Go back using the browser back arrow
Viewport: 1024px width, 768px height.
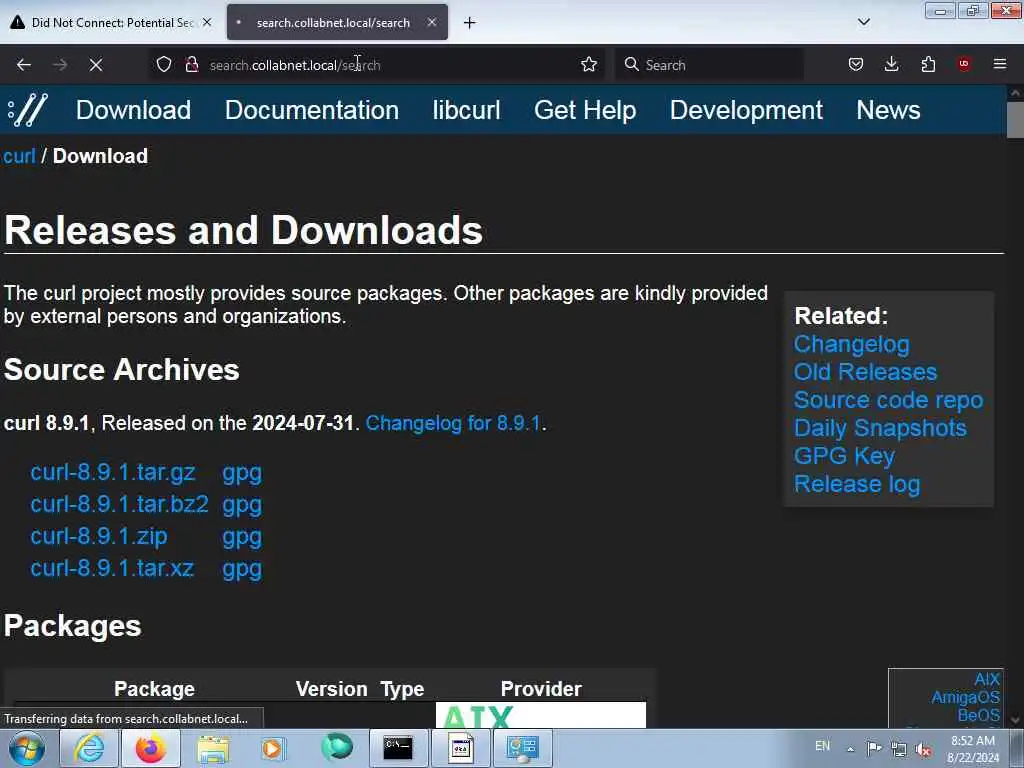click(x=24, y=65)
